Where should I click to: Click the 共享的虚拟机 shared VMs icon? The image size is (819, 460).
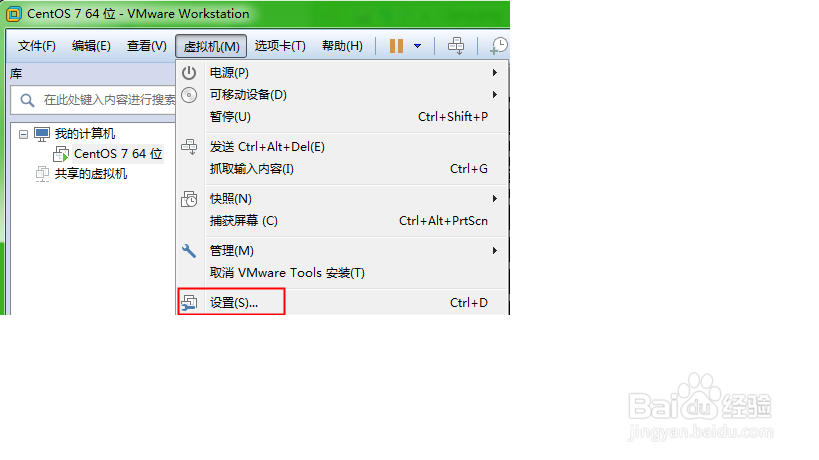click(42, 174)
